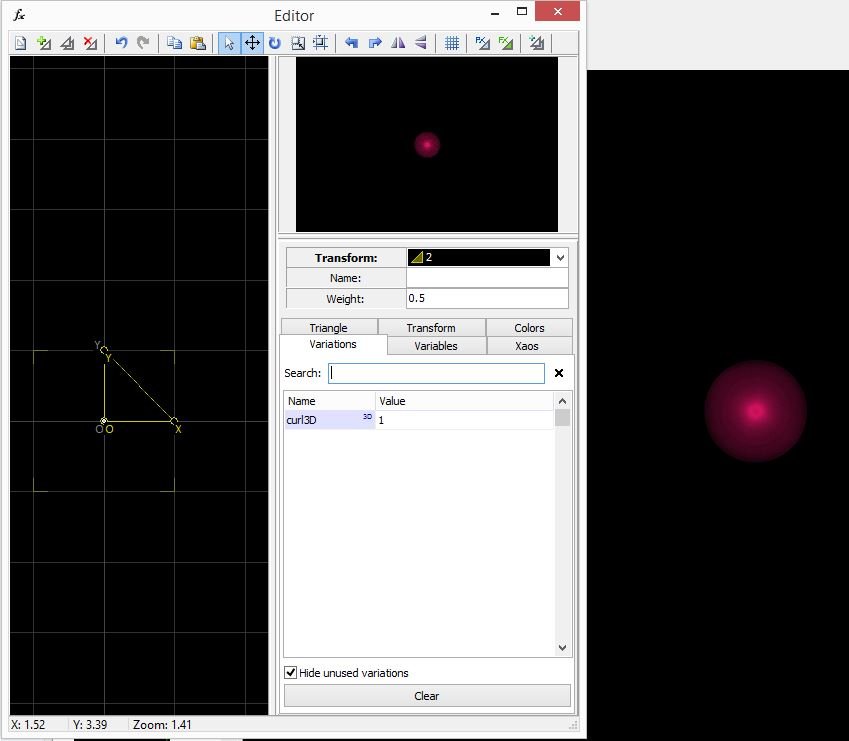Switch to the Xaos tab
The width and height of the screenshot is (849, 741).
[x=527, y=346]
